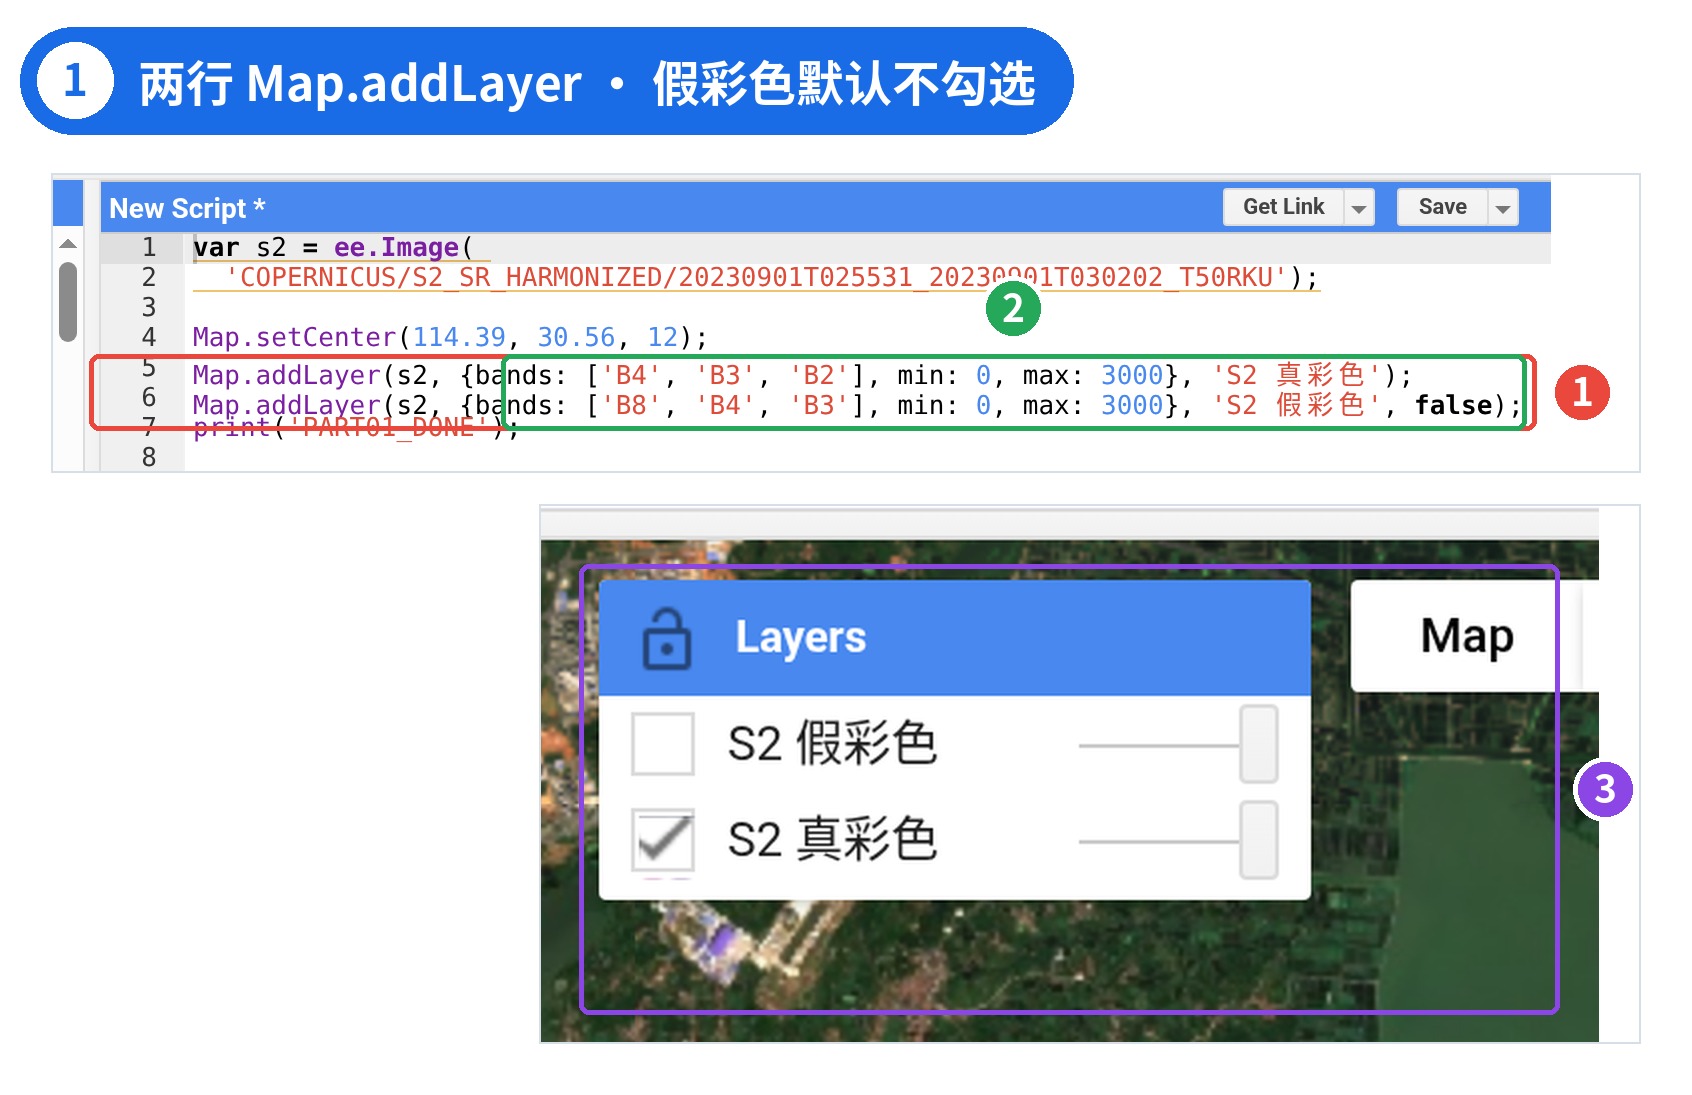
Task: Click the false keyword in line 6
Action: (1453, 405)
